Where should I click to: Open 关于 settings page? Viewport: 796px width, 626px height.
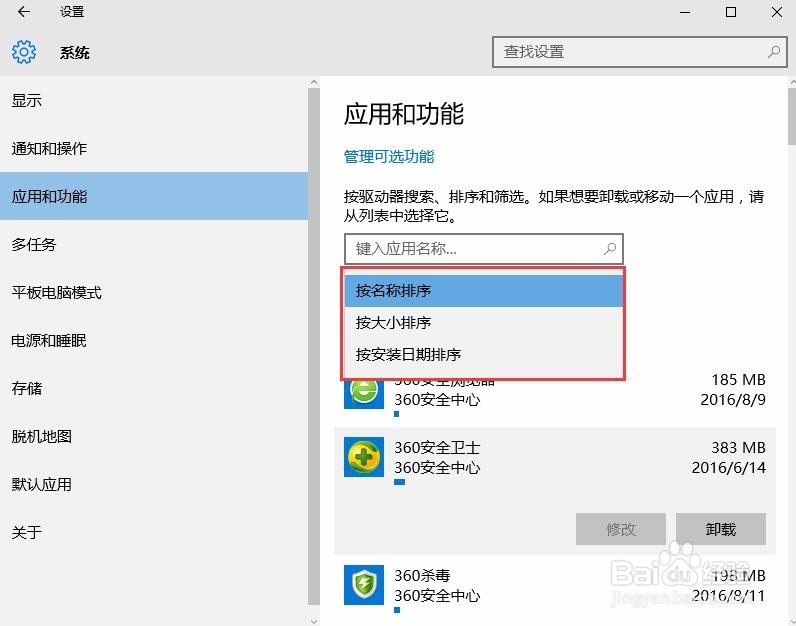tap(154, 532)
